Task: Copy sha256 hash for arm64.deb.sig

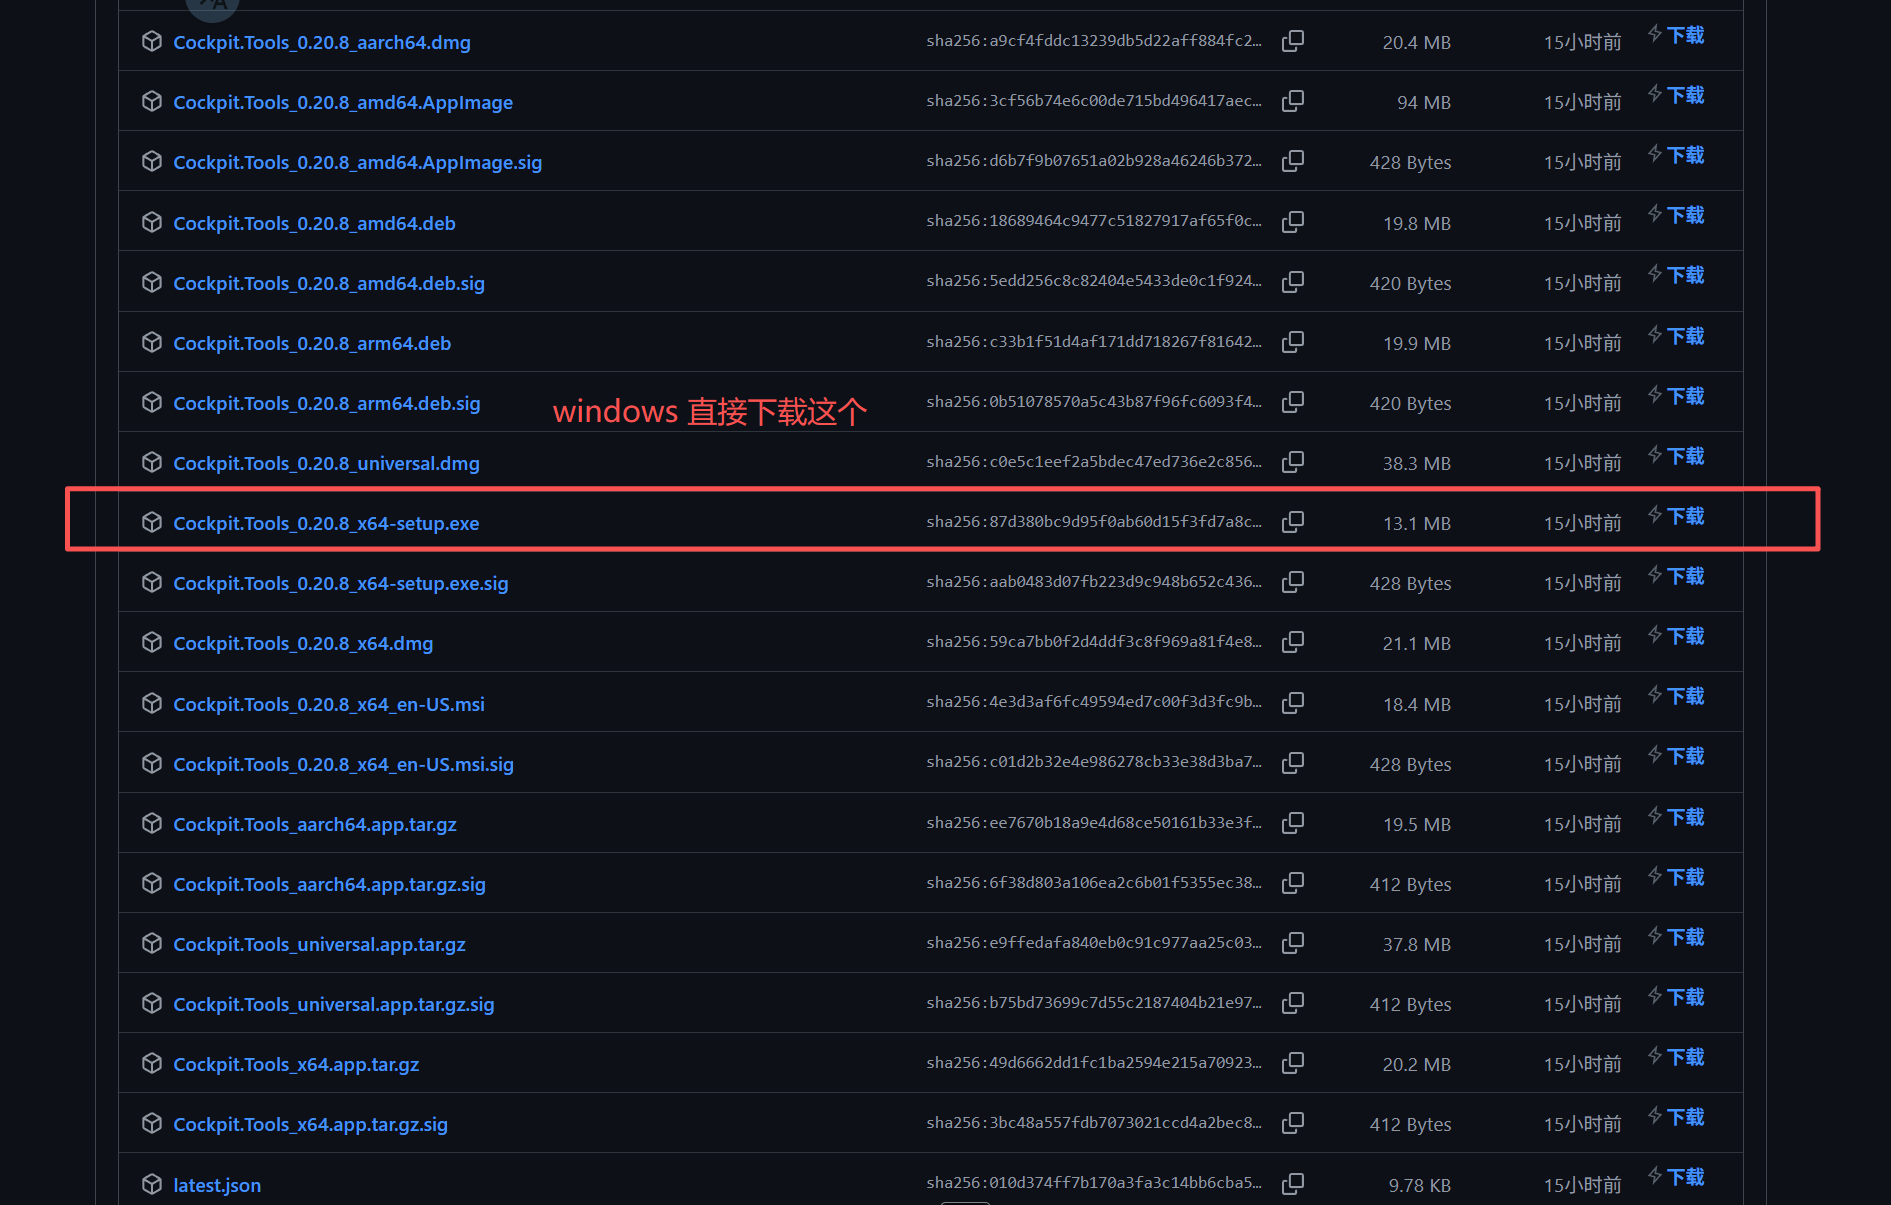Action: (1293, 402)
